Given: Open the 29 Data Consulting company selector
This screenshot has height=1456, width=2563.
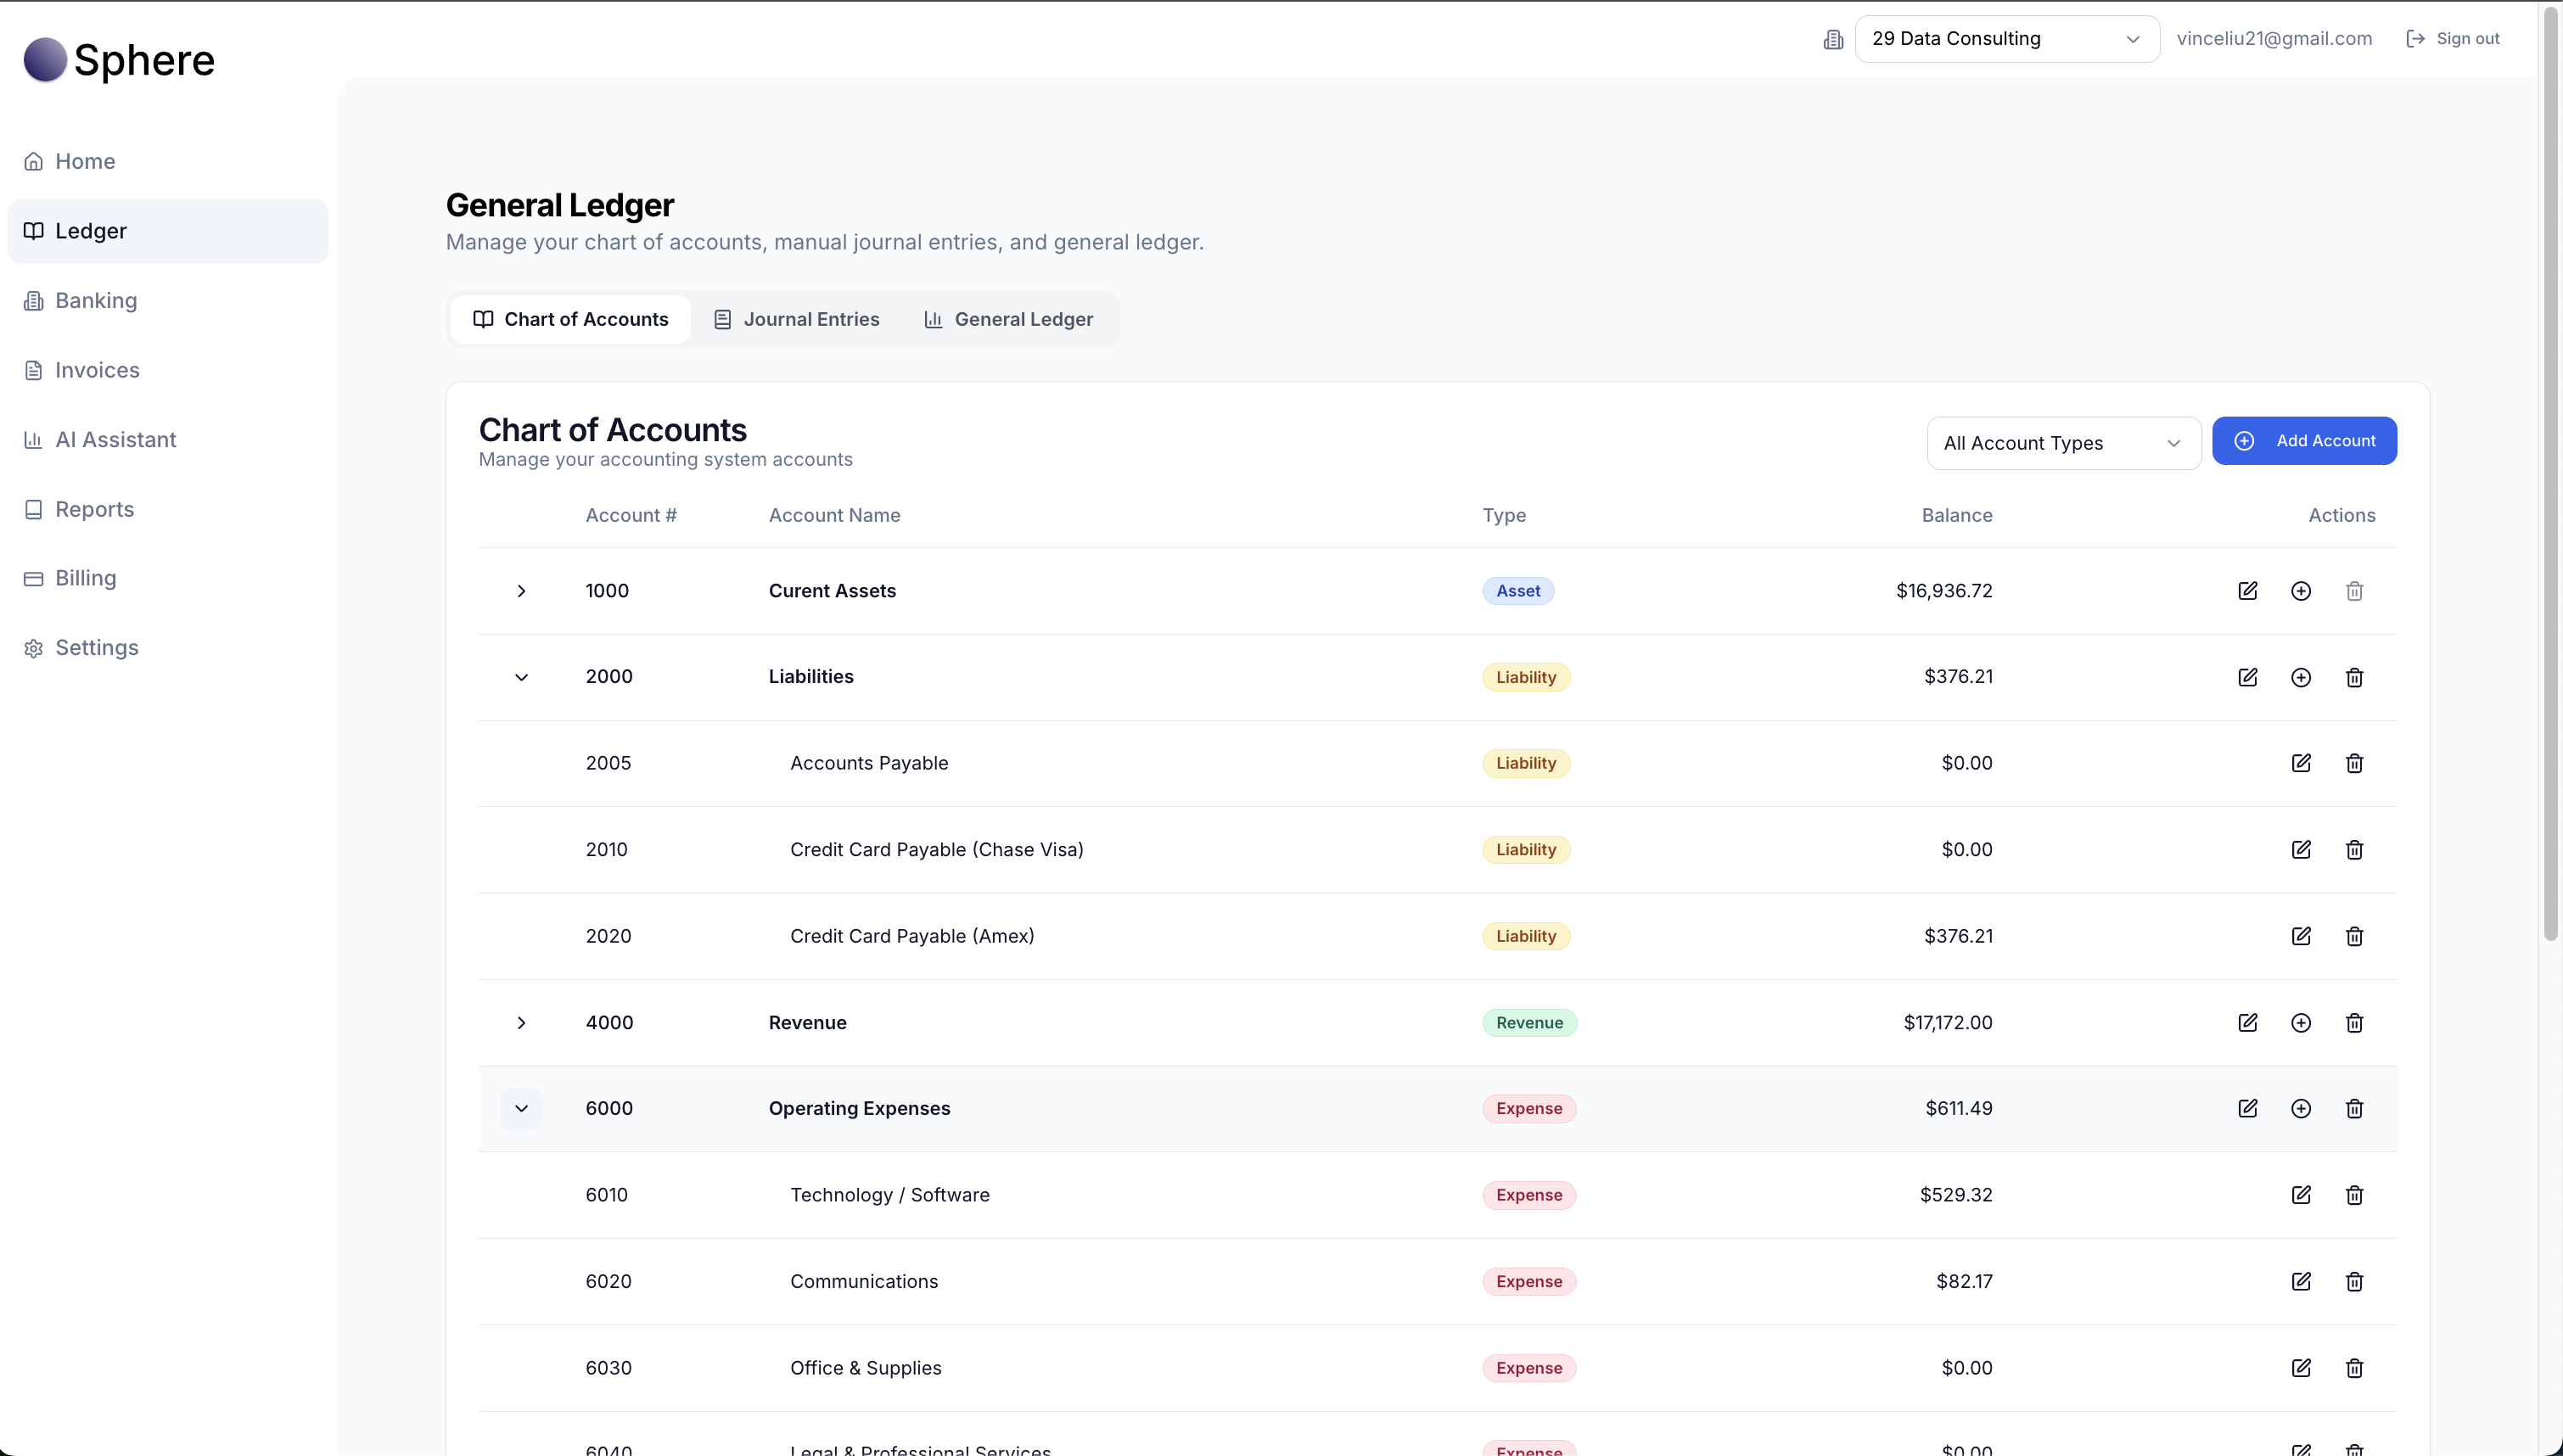Looking at the screenshot, I should 2005,39.
